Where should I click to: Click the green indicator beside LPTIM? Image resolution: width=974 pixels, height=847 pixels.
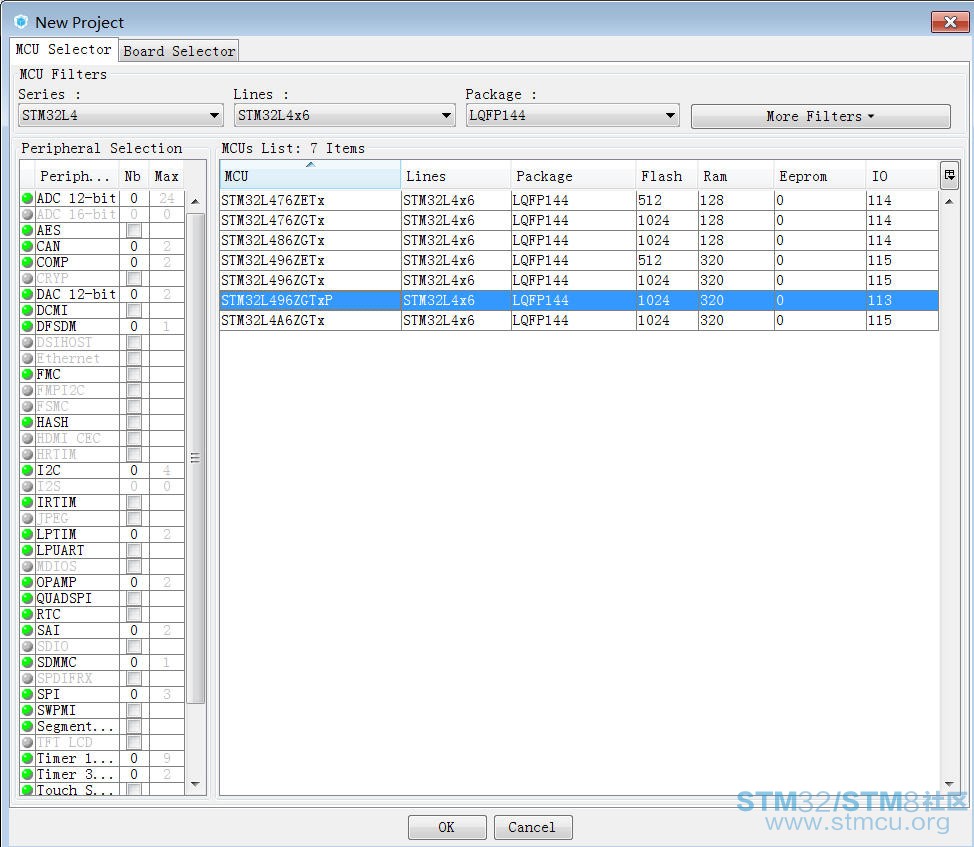pyautogui.click(x=27, y=535)
